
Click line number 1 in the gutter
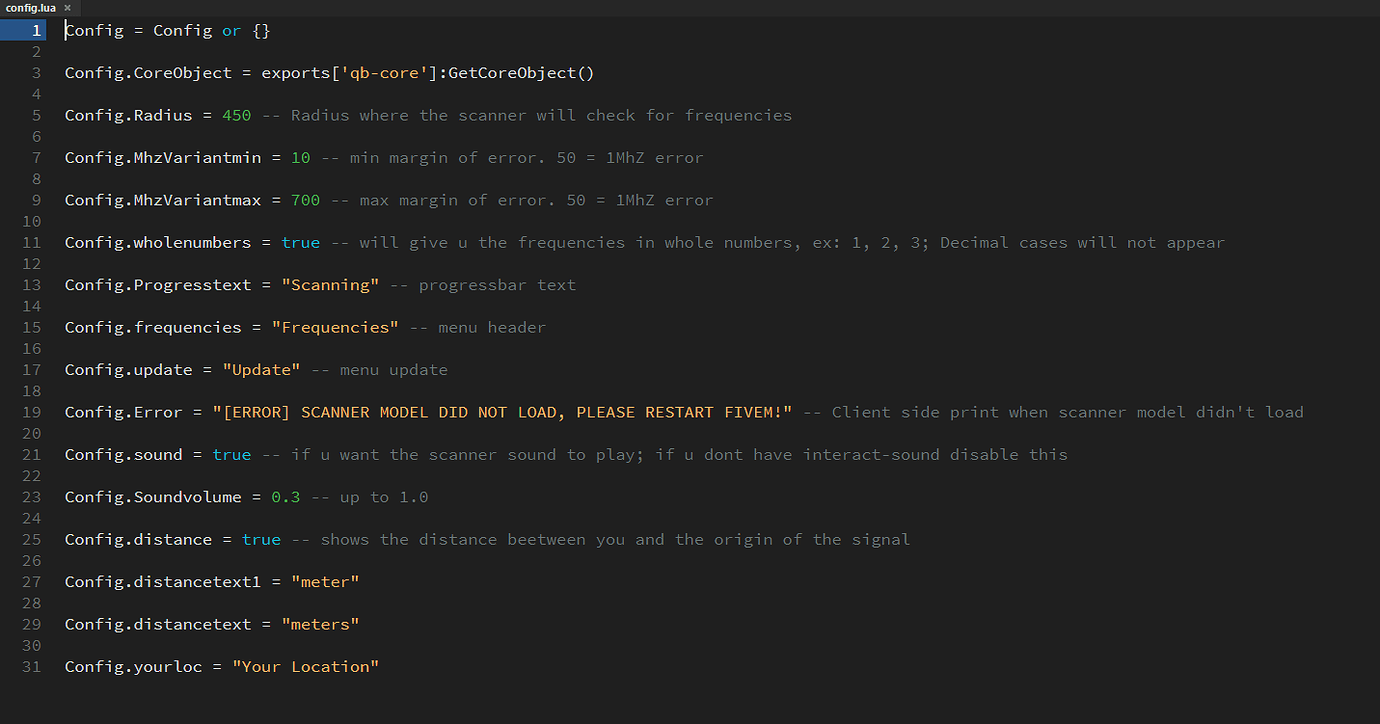37,30
